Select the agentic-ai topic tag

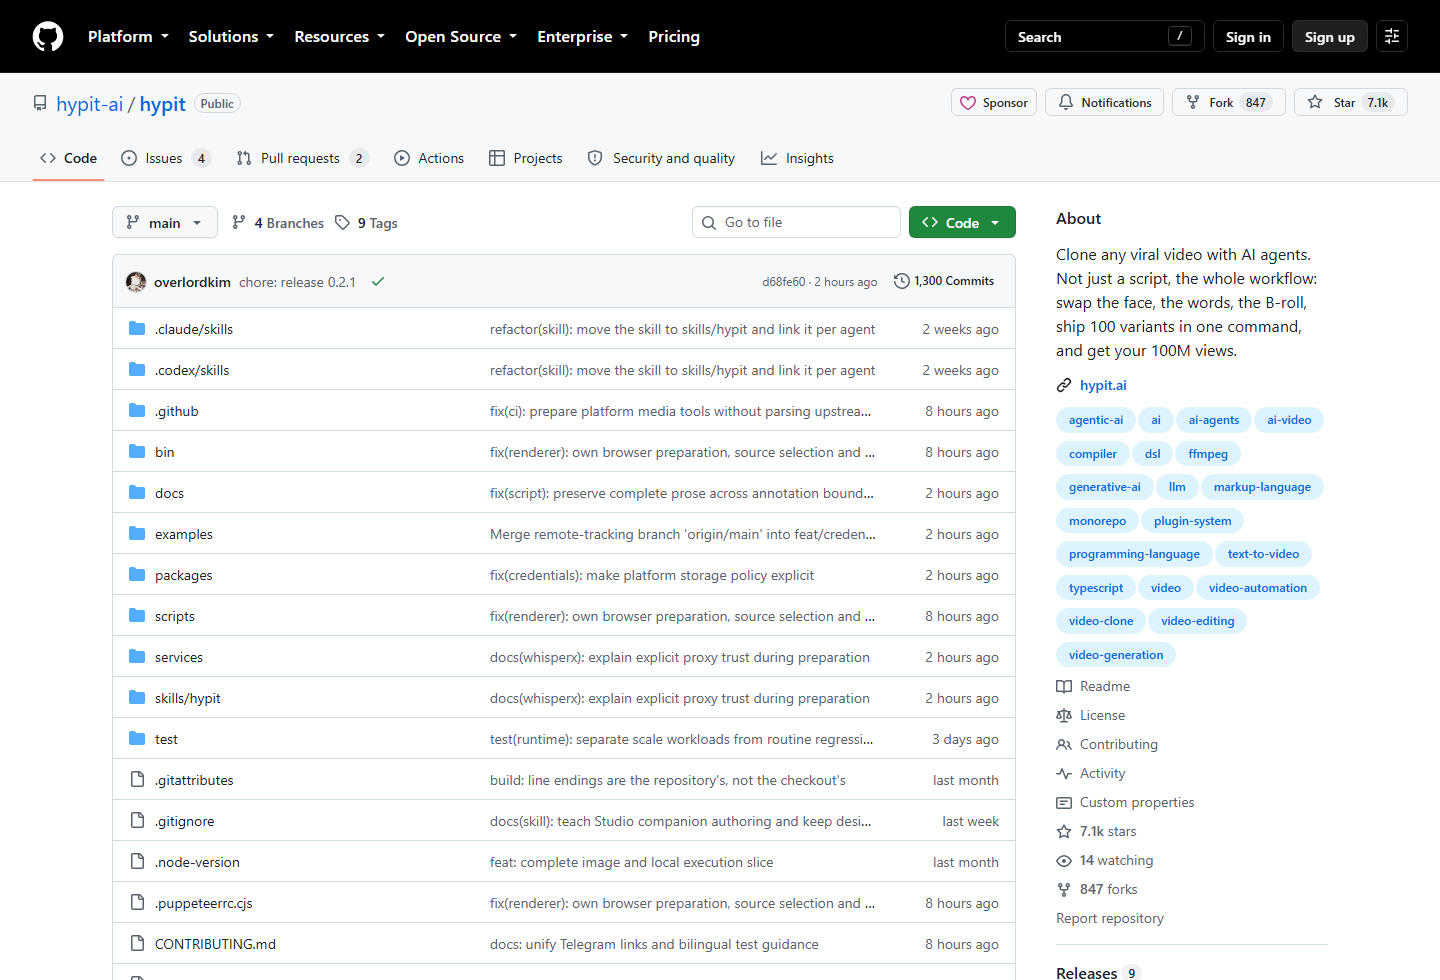1096,420
